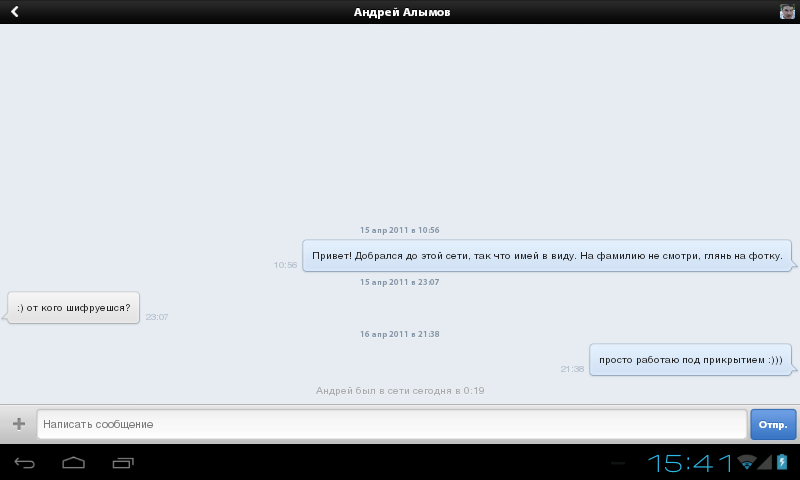Screen dimensions: 800x480
Task: Select the message просто работаю под прикрытием
Action: pyautogui.click(x=690, y=359)
